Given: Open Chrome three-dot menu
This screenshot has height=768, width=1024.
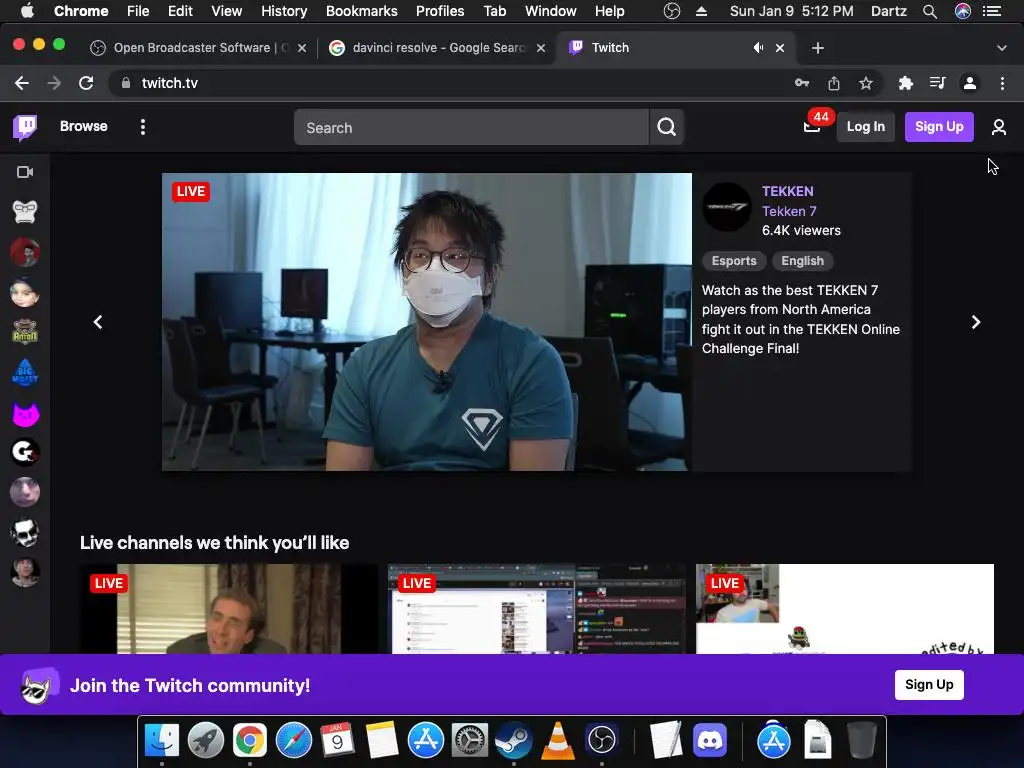Looking at the screenshot, I should tap(1002, 83).
